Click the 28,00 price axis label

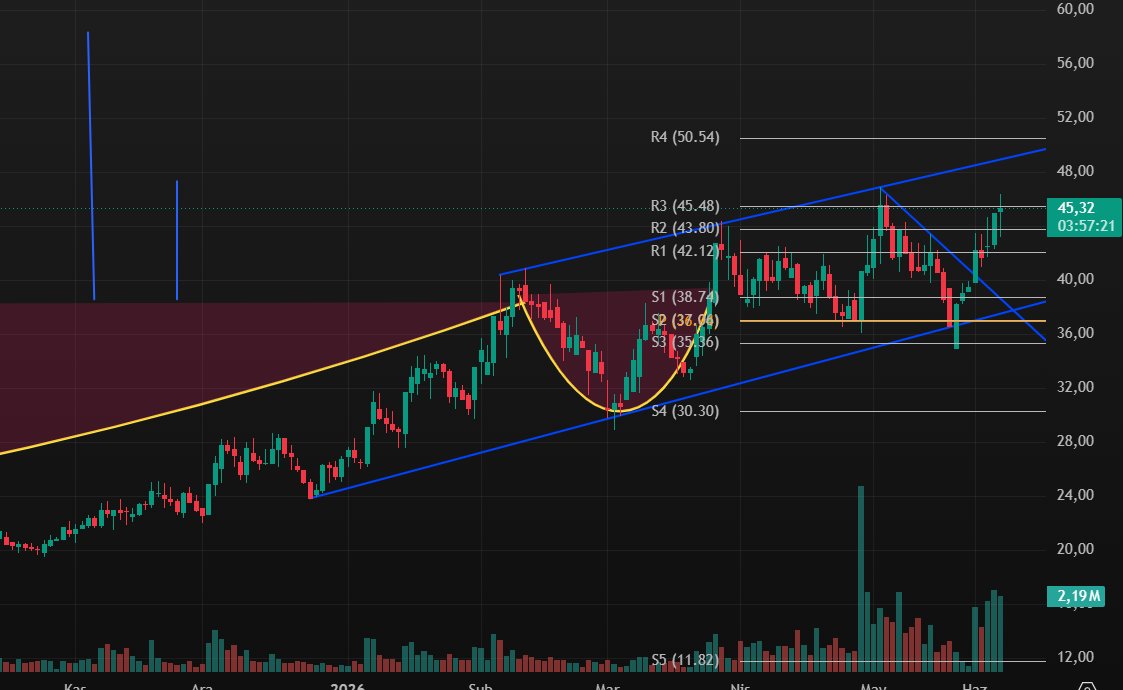[x=1075, y=441]
